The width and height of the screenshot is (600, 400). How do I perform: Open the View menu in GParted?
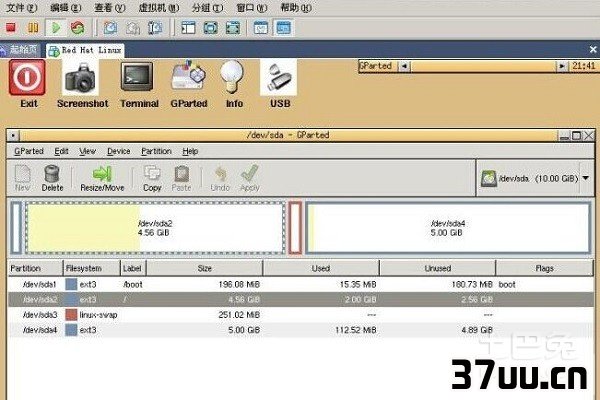87,151
